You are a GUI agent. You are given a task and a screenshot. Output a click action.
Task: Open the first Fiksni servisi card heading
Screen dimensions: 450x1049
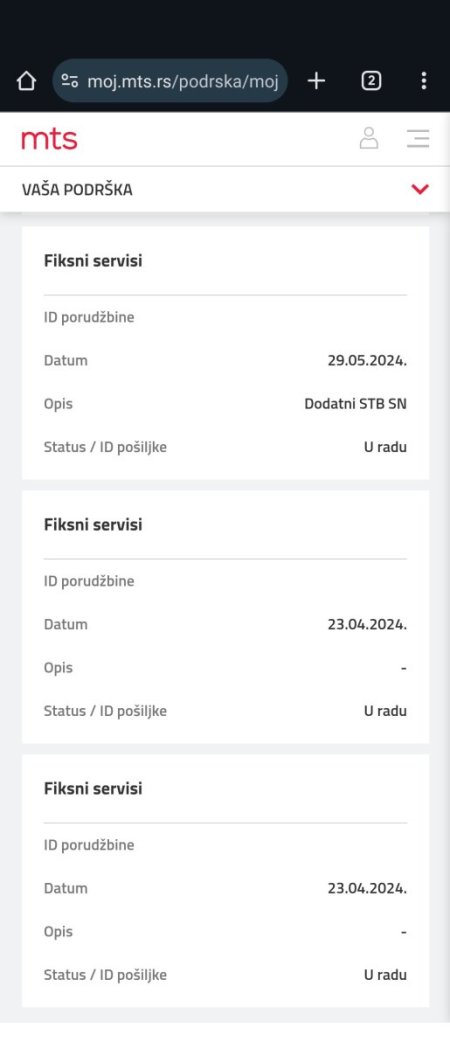coord(93,261)
